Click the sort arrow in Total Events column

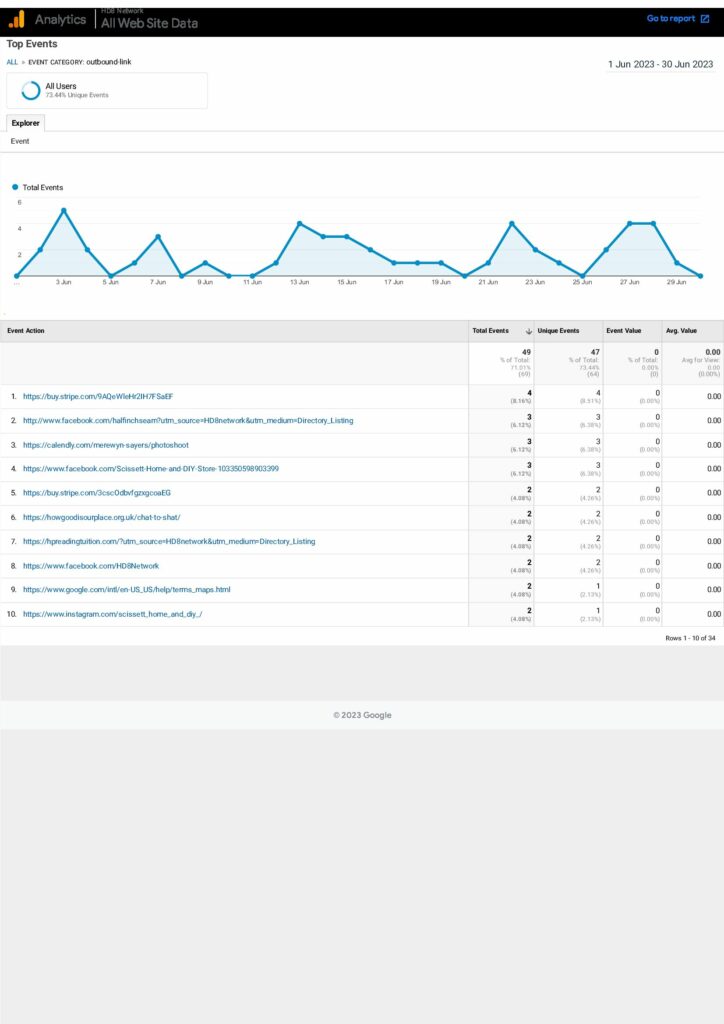tap(528, 331)
